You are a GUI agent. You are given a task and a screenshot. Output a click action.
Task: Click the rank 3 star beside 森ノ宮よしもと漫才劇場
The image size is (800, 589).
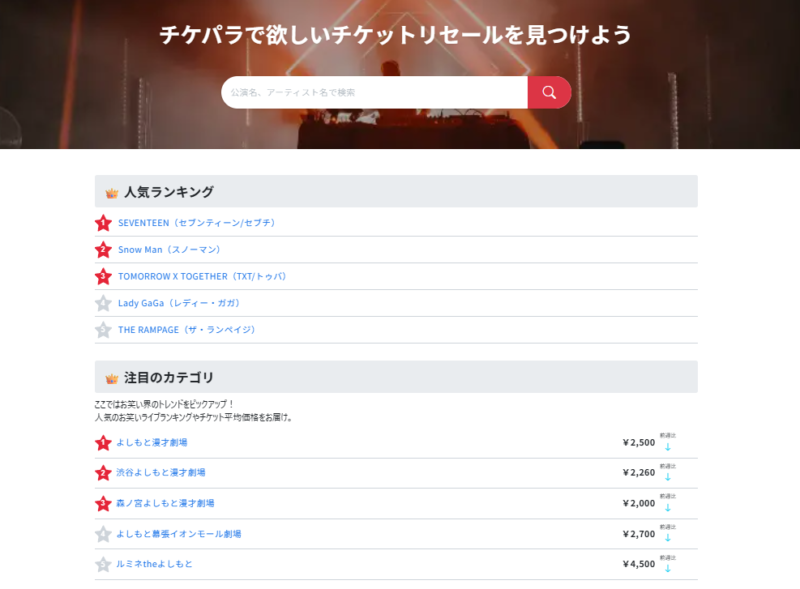103,503
